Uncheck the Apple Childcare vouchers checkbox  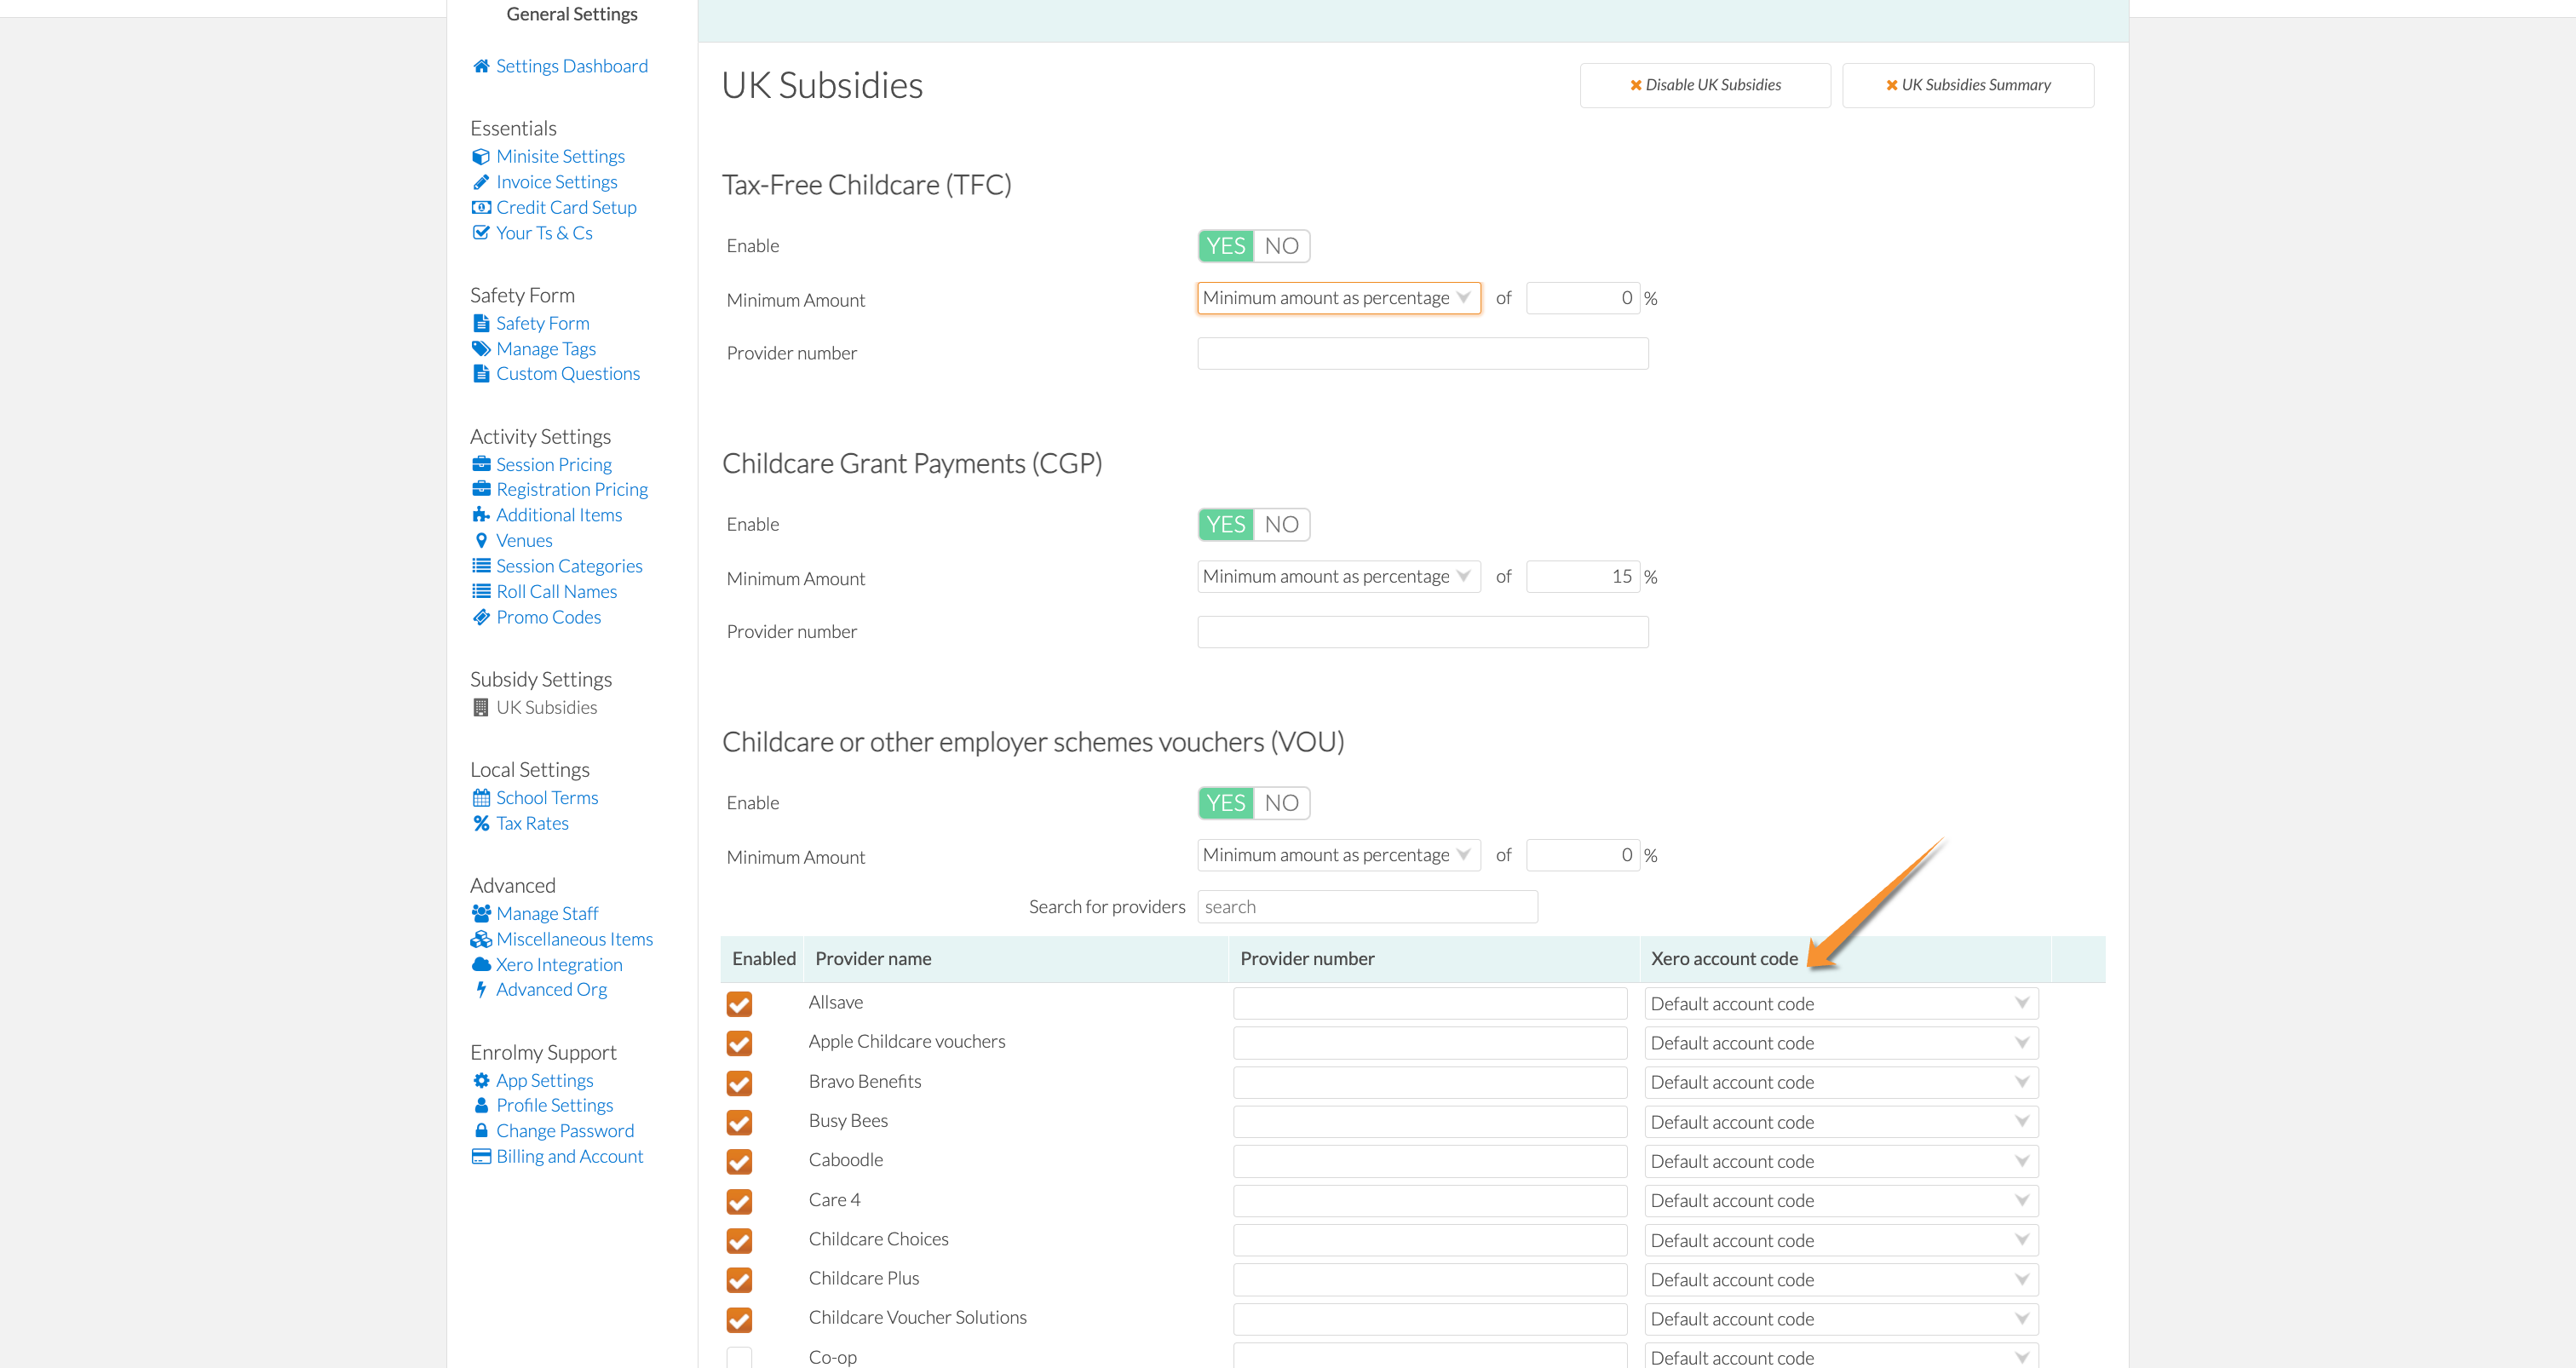tap(739, 1043)
